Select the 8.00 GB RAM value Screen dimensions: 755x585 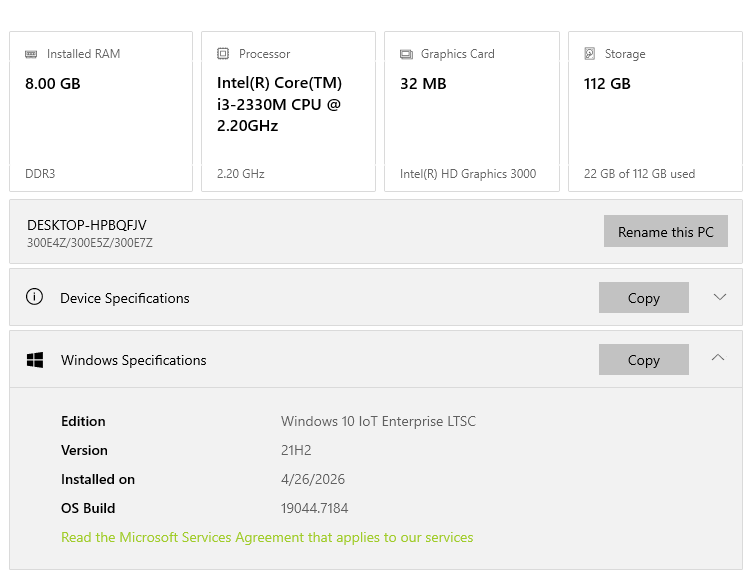pyautogui.click(x=52, y=84)
